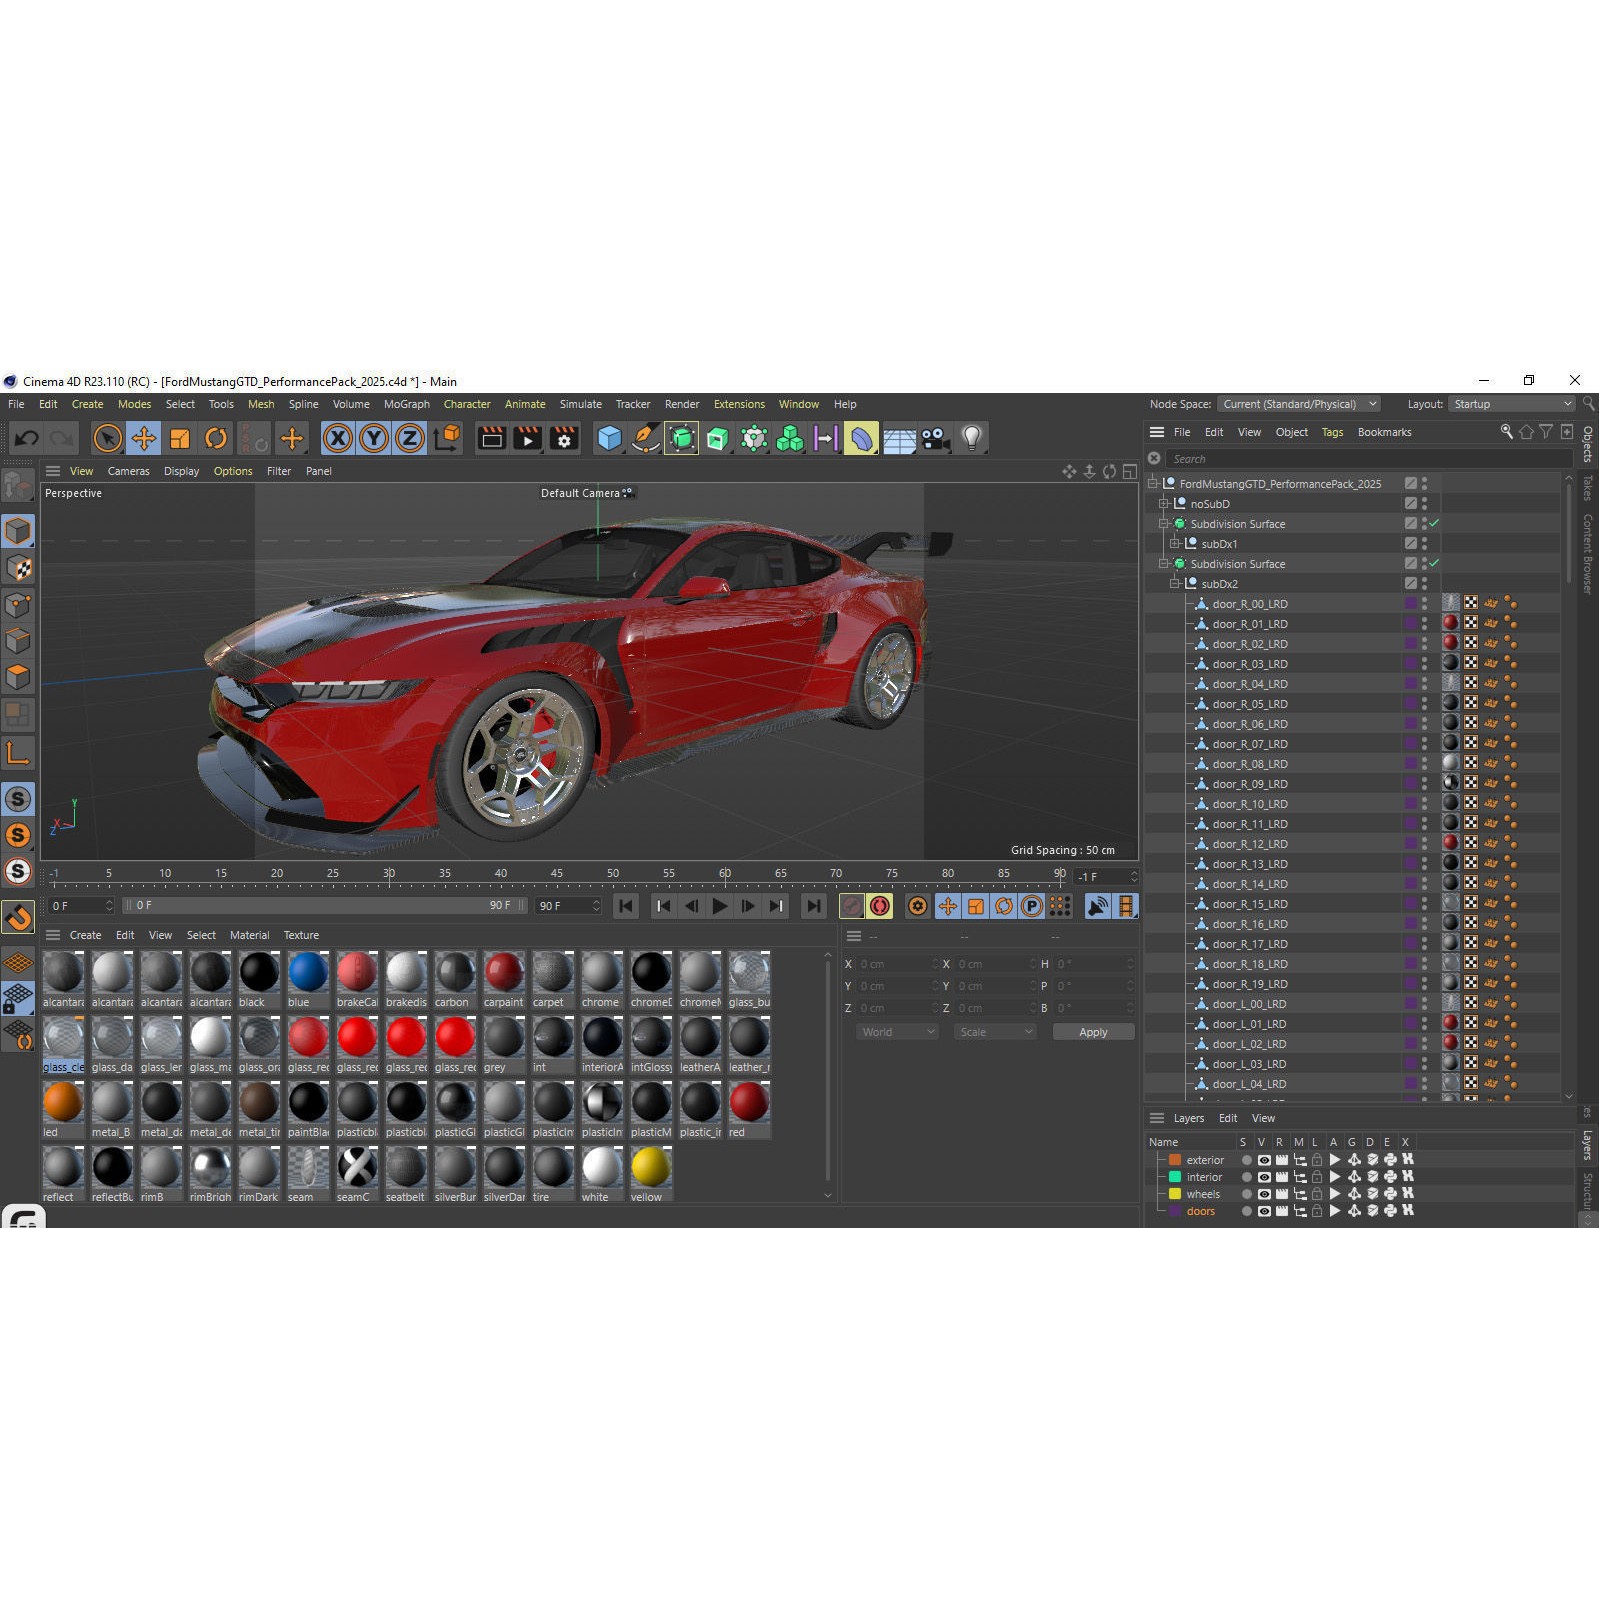Toggle visibility of doors layer

1264,1211
